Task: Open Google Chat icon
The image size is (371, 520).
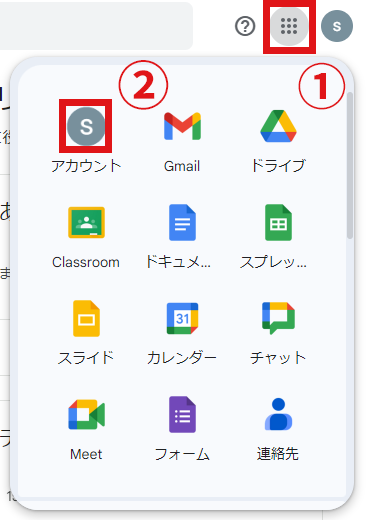Action: (x=278, y=318)
